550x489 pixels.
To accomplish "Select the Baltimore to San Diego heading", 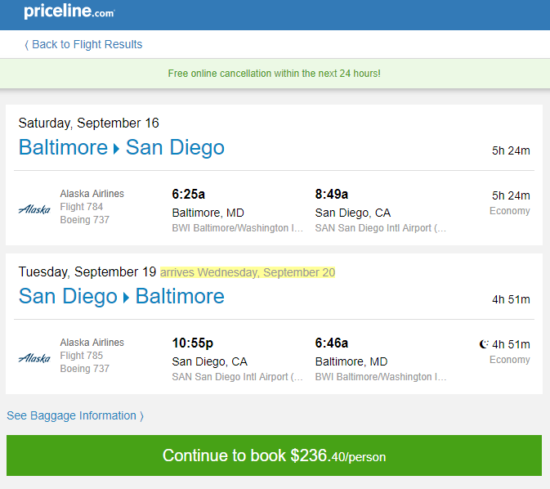I will pyautogui.click(x=121, y=147).
